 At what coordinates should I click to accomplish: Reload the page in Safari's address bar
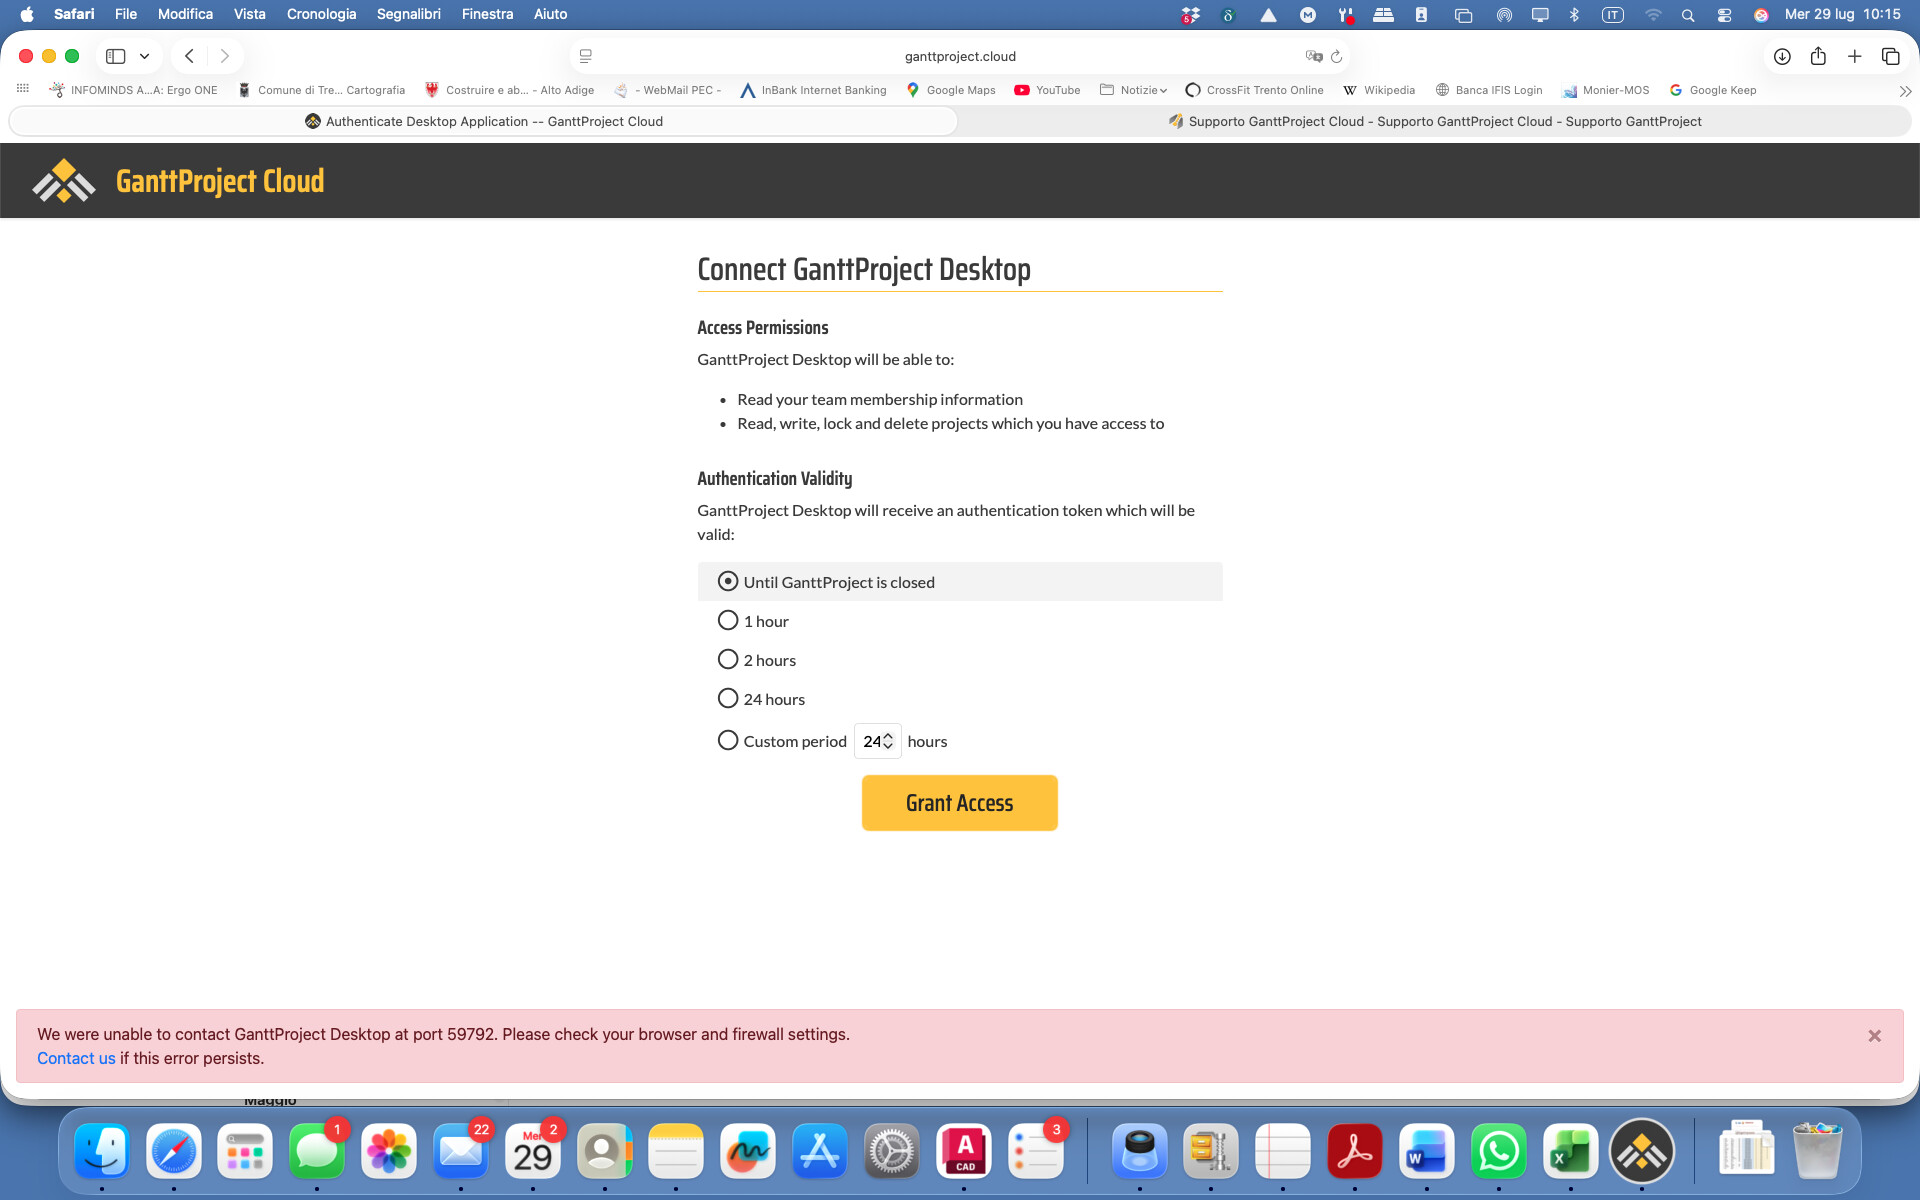pos(1336,57)
